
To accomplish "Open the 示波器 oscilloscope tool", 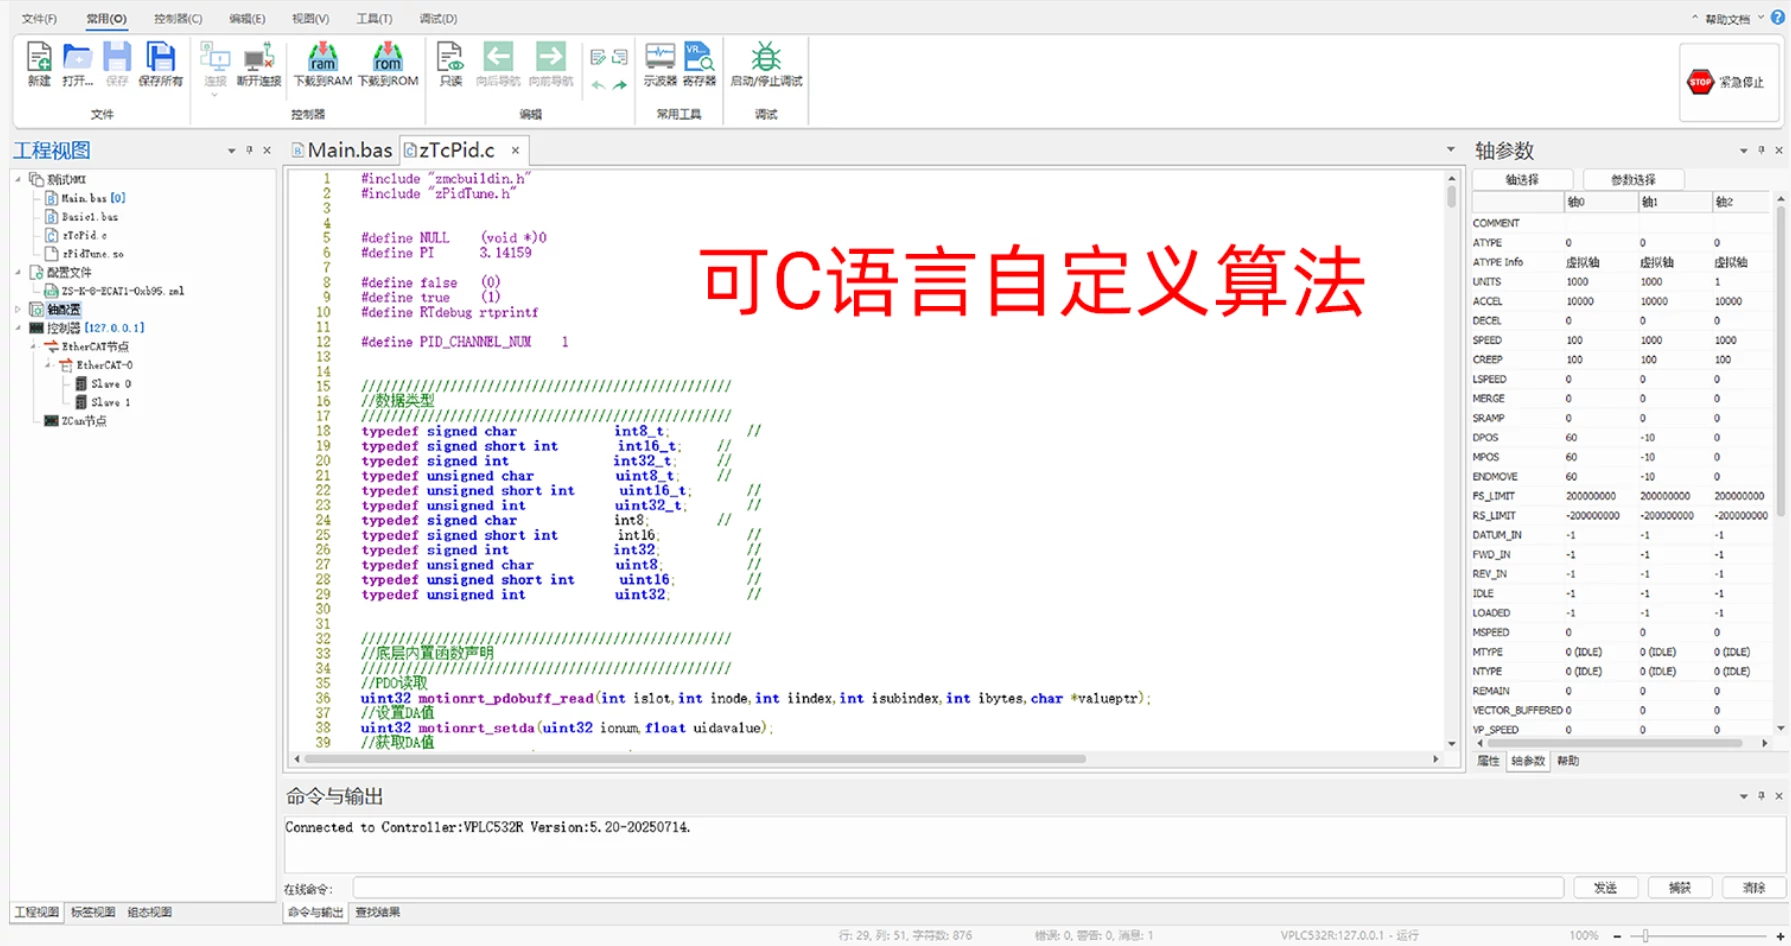I will [660, 65].
